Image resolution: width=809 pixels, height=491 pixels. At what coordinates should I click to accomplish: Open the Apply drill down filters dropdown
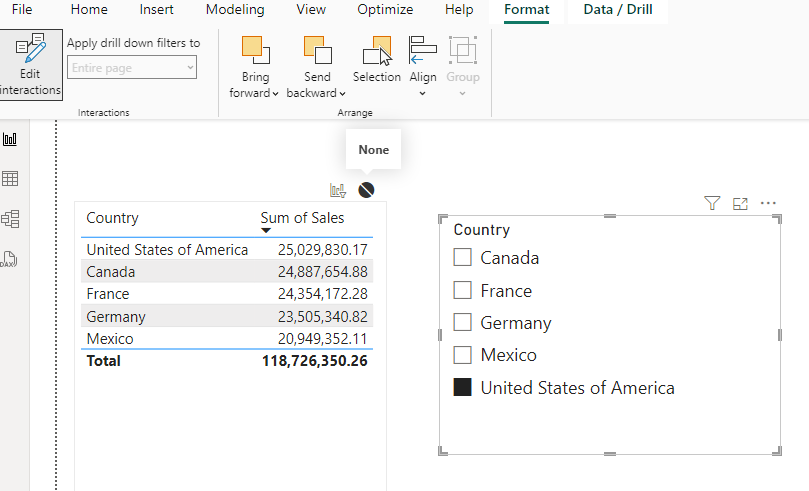click(x=132, y=68)
